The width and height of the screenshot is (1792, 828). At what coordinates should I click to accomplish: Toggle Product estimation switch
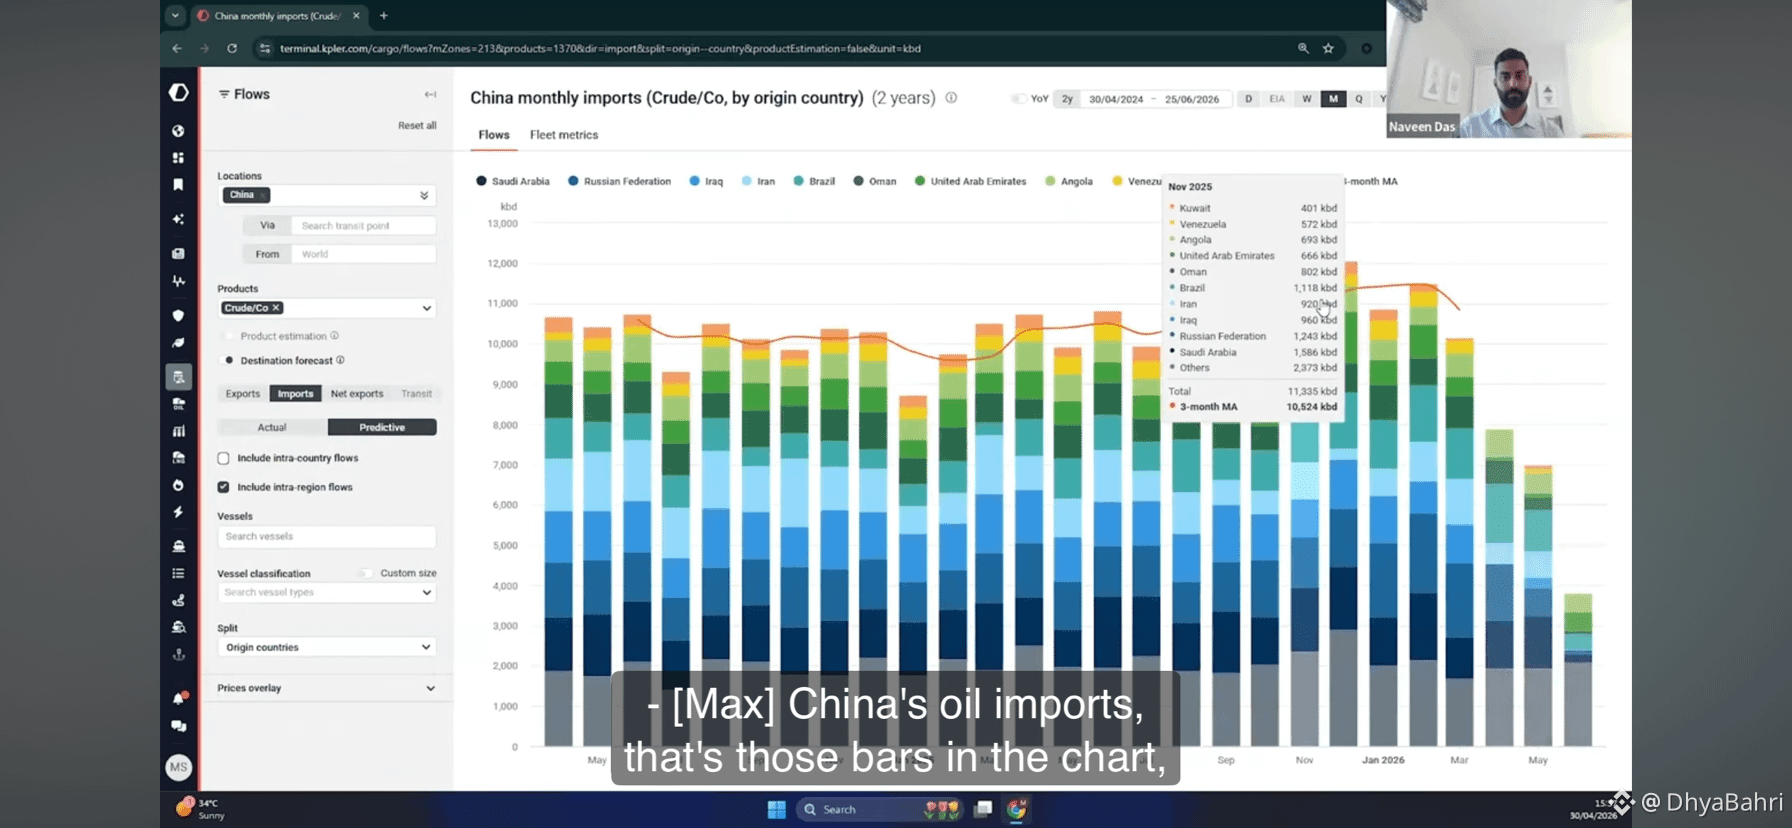[x=229, y=336]
